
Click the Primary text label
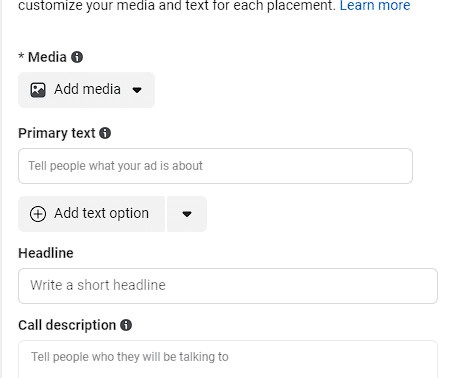point(57,133)
